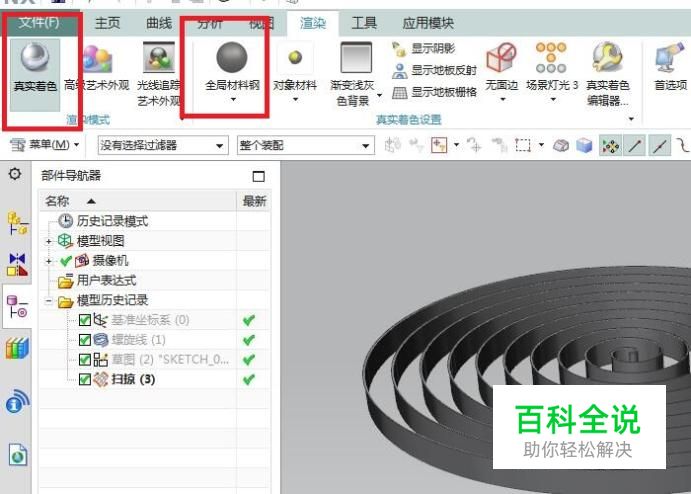
Task: Uncheck Datum Coordinate System (基准坐标系) feature
Action: click(85, 320)
